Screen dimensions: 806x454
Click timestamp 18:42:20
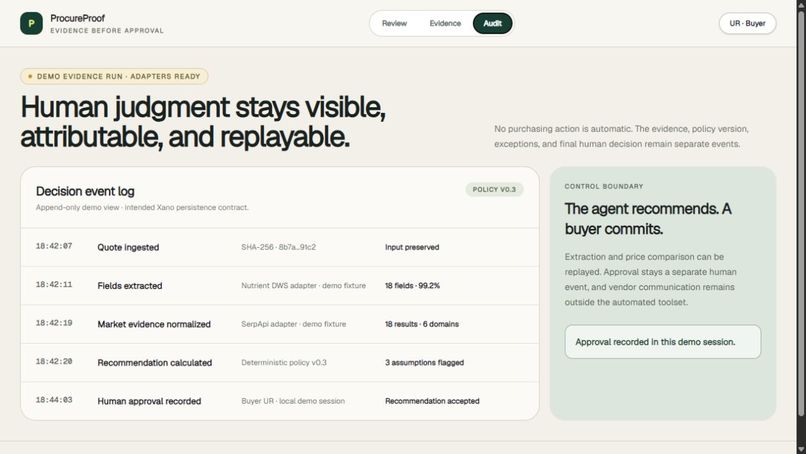click(54, 361)
